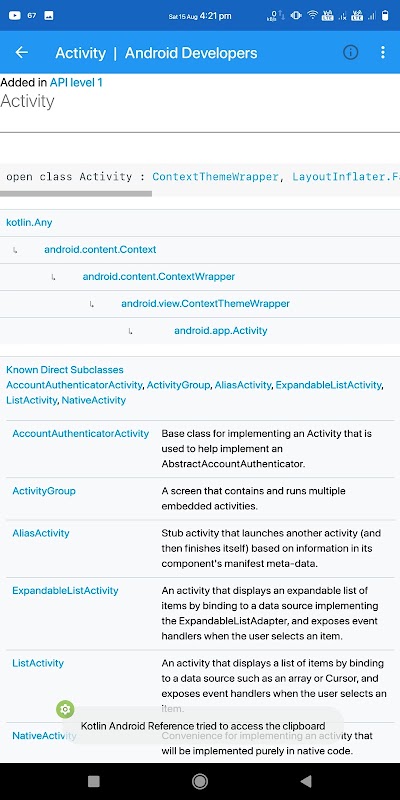The height and width of the screenshot is (800, 400).
Task: Open the API level 1 link
Action: (76, 82)
